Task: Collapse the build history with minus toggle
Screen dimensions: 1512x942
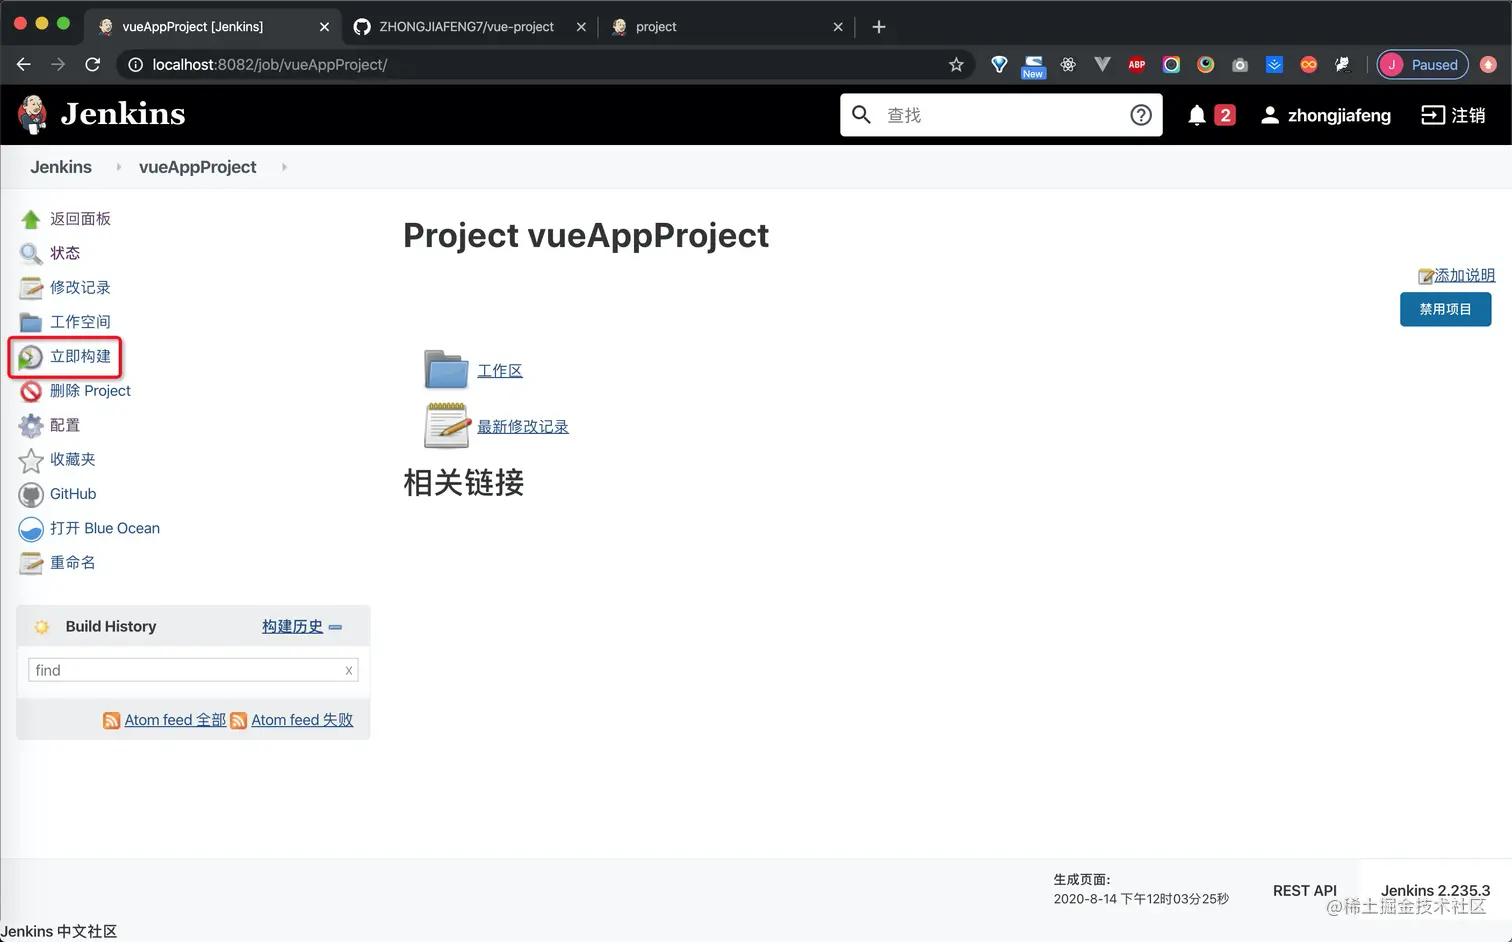Action: pyautogui.click(x=335, y=627)
